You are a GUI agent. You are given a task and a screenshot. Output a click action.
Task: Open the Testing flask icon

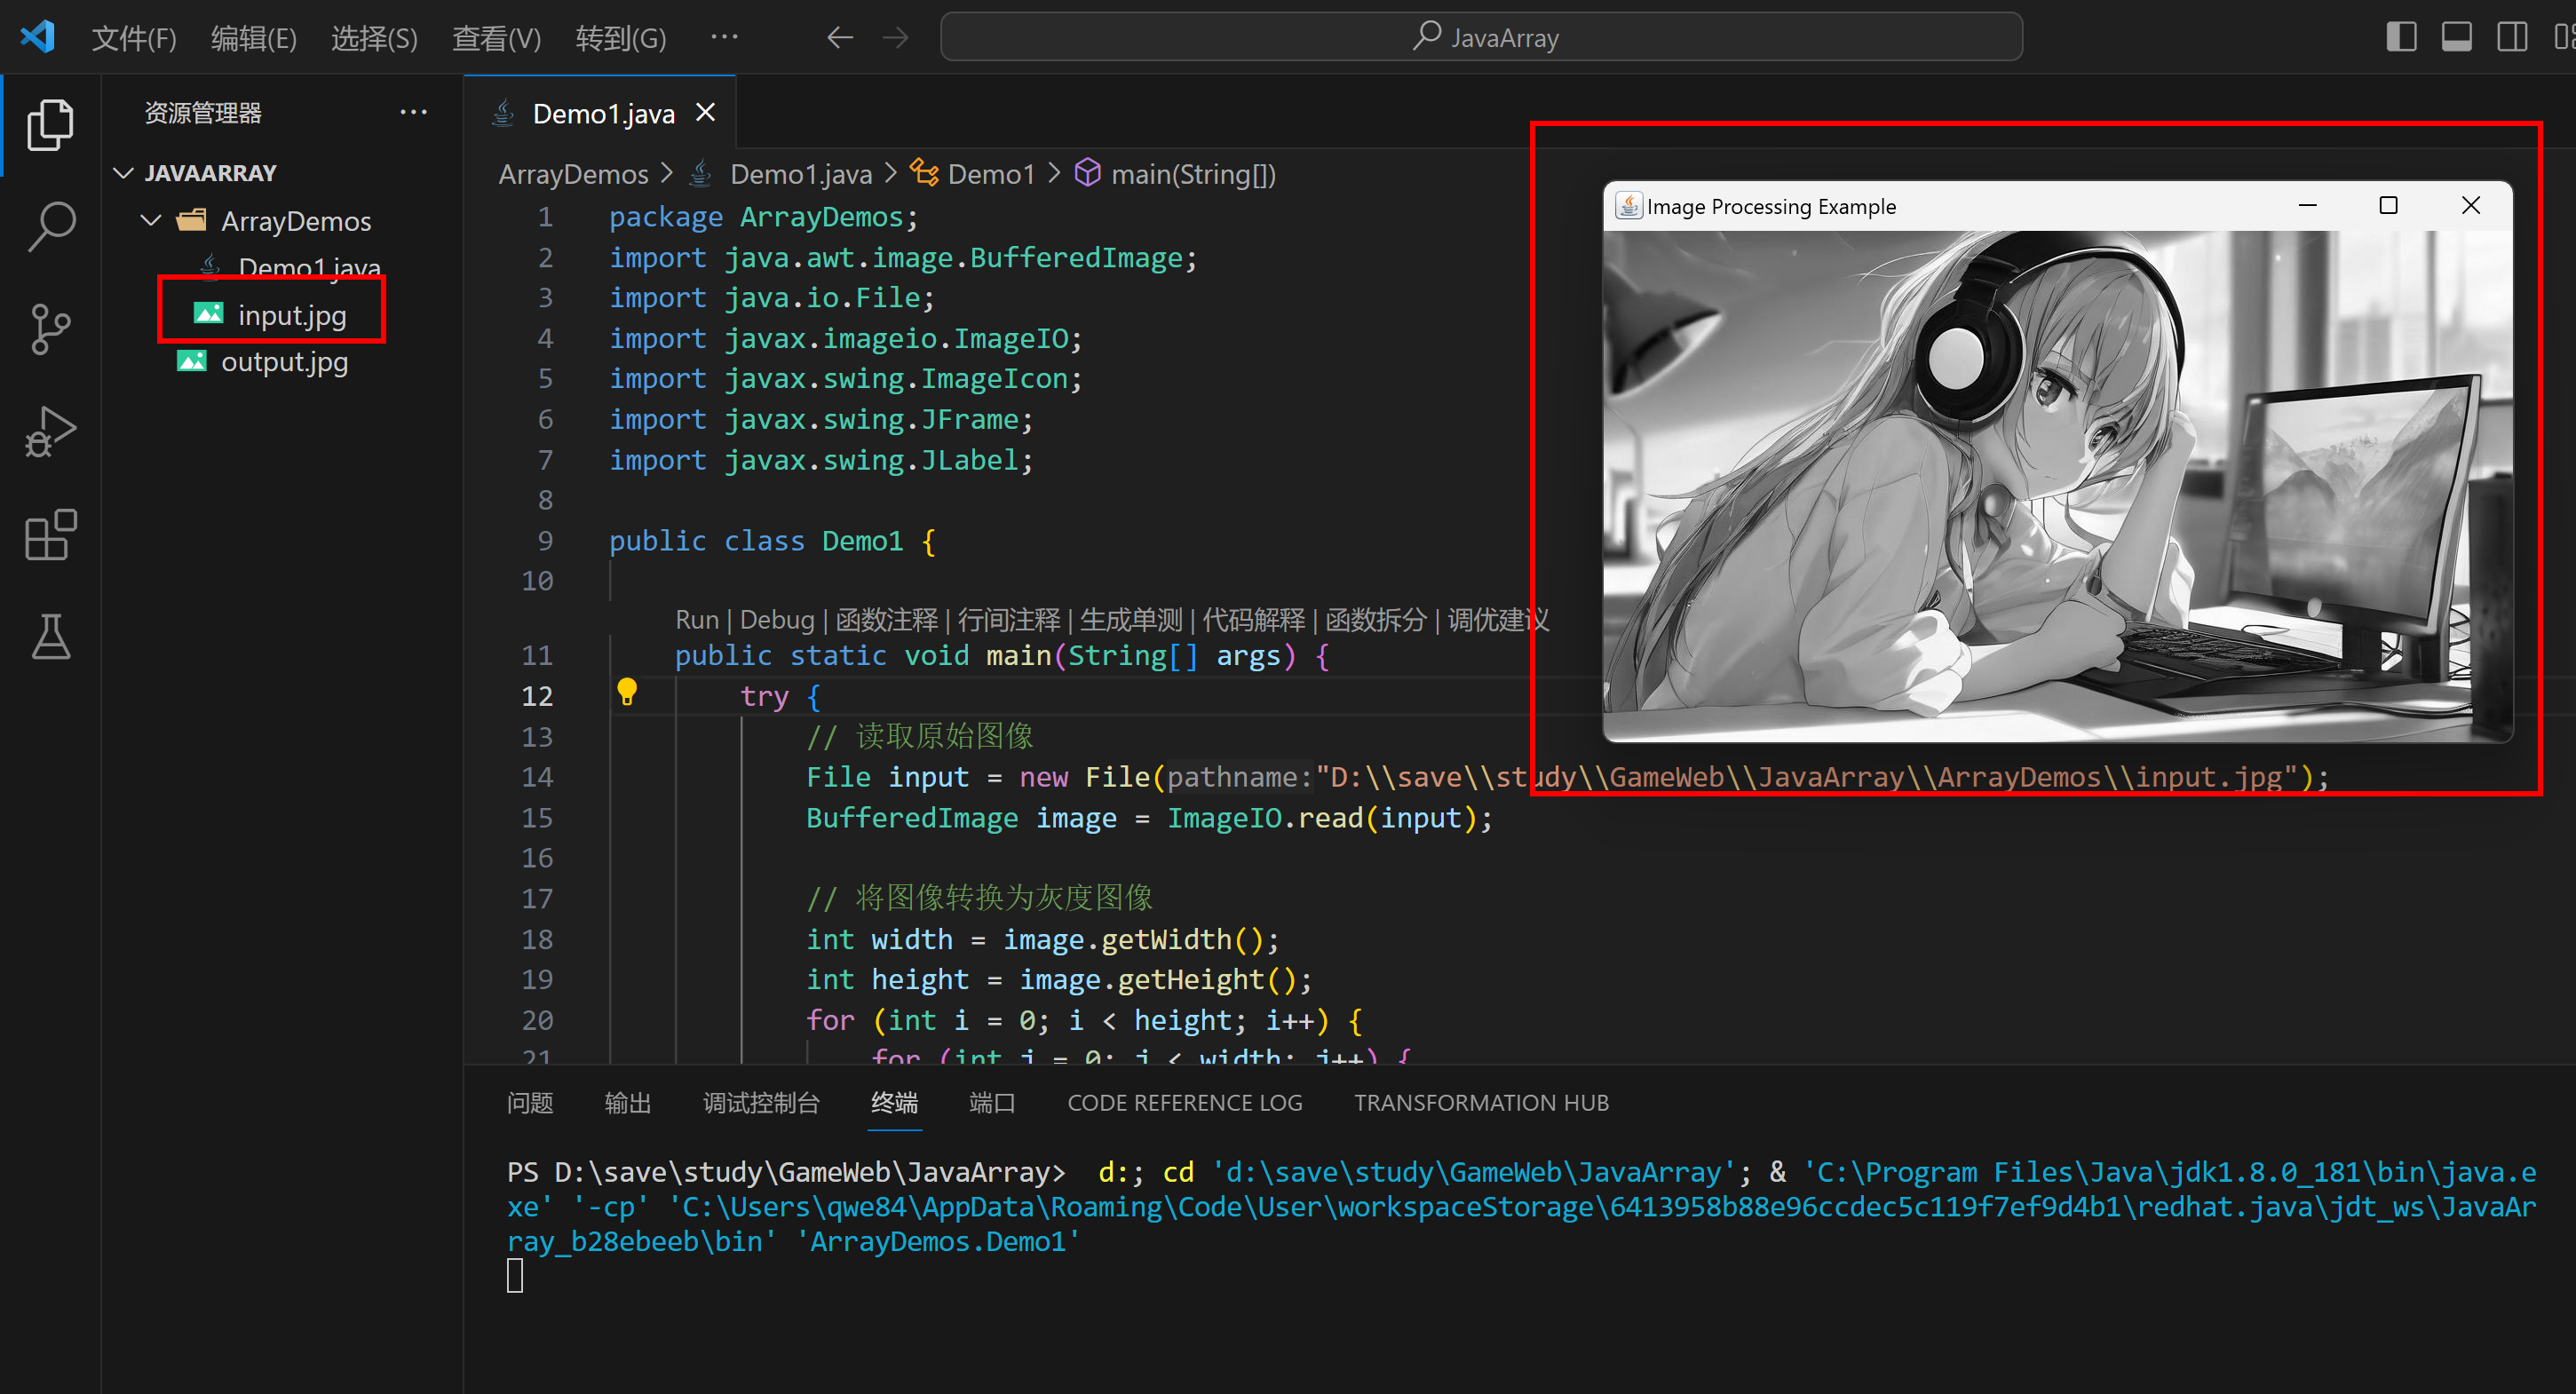pos(50,637)
